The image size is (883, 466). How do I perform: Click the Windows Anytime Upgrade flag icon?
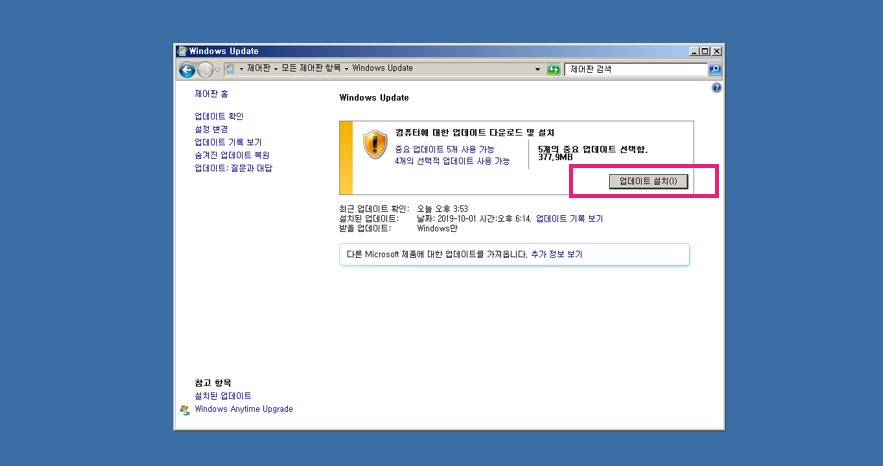pyautogui.click(x=185, y=410)
